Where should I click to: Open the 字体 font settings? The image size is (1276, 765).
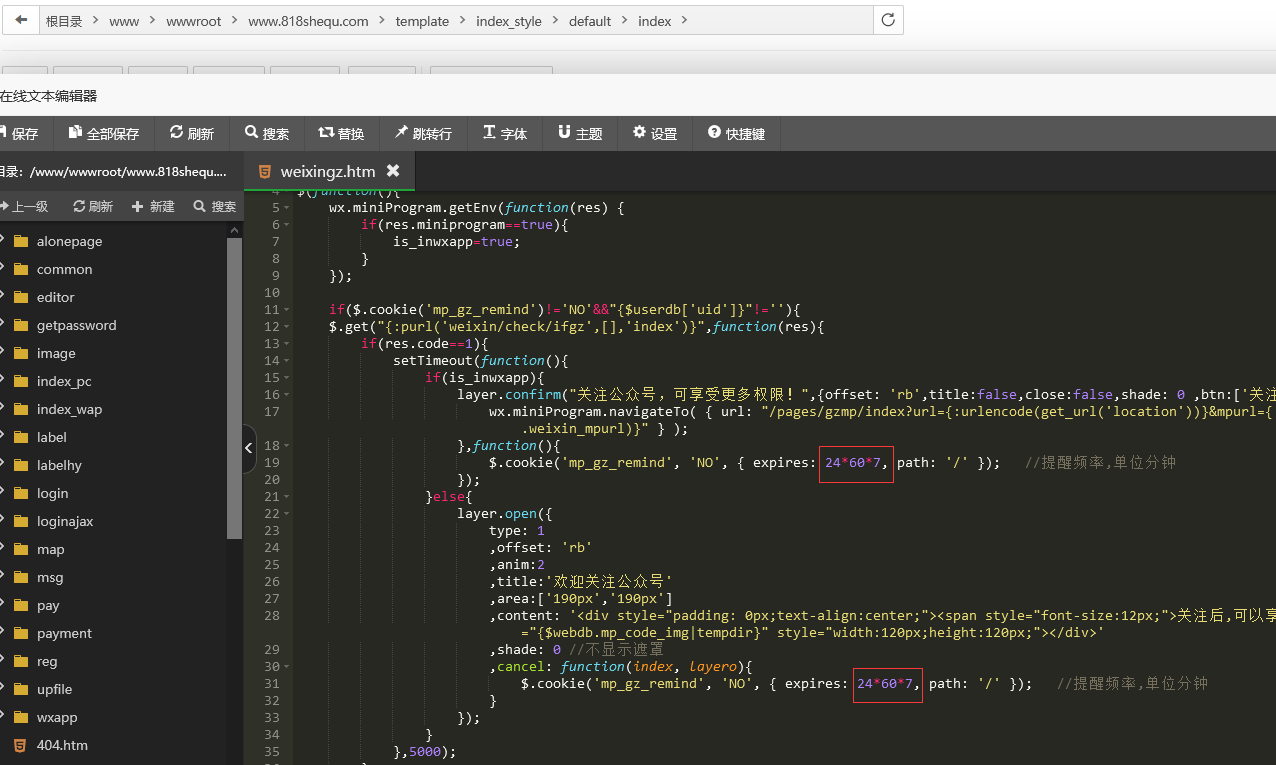[505, 134]
